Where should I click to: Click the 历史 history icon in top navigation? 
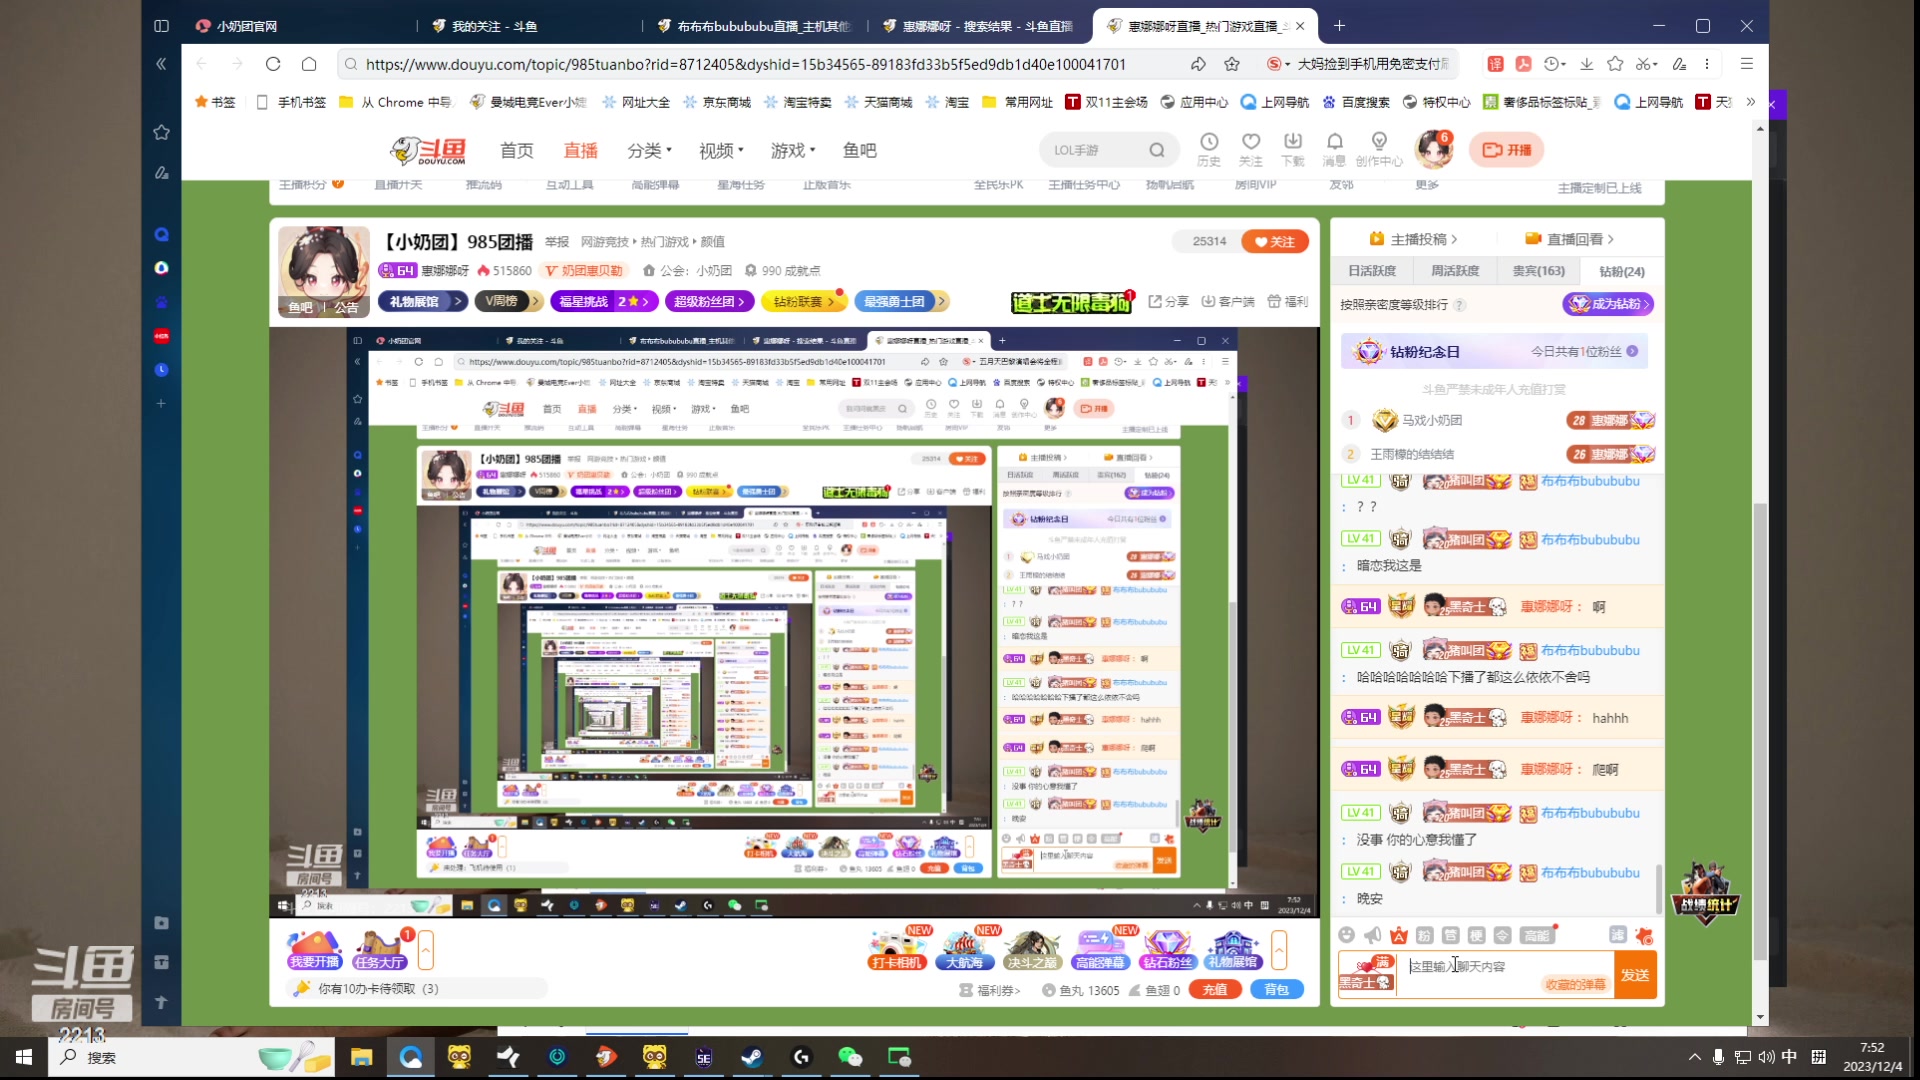1210,148
